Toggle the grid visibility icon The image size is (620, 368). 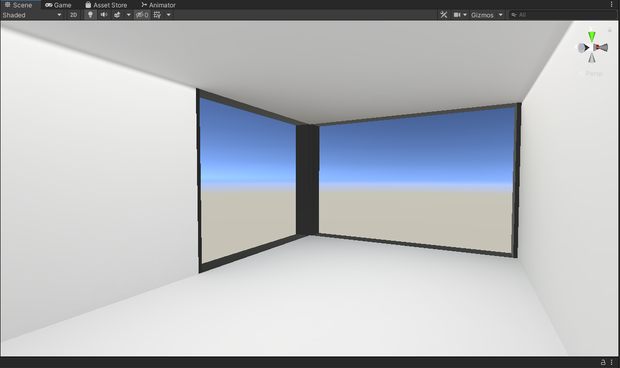[157, 15]
